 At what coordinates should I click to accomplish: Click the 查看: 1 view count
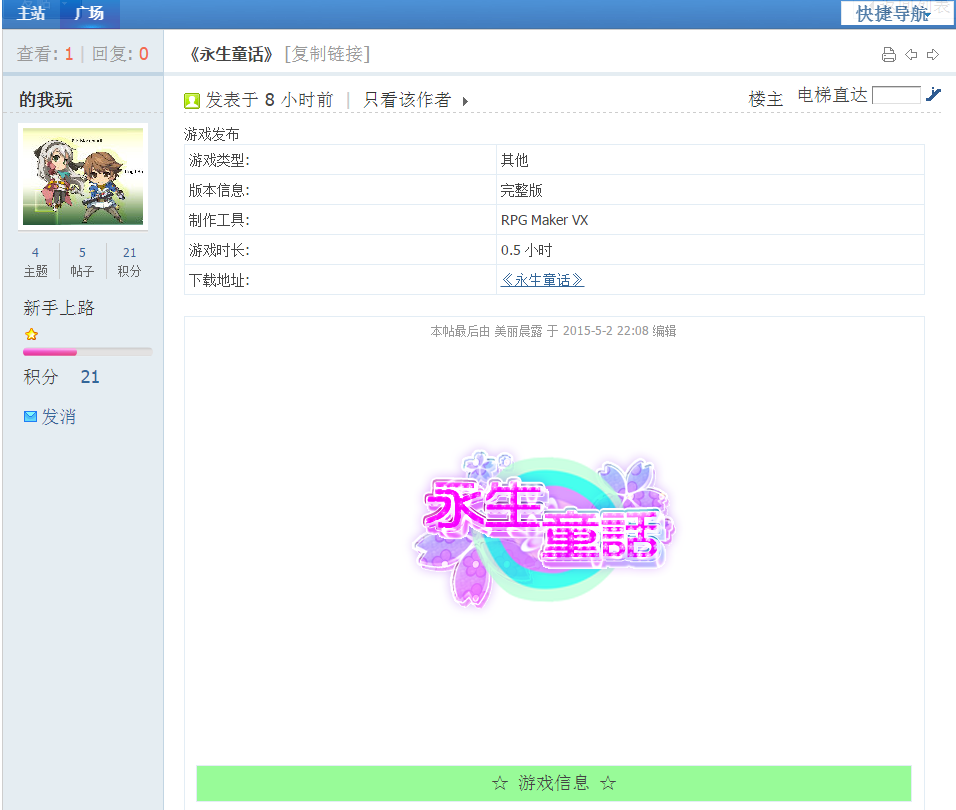pos(45,54)
